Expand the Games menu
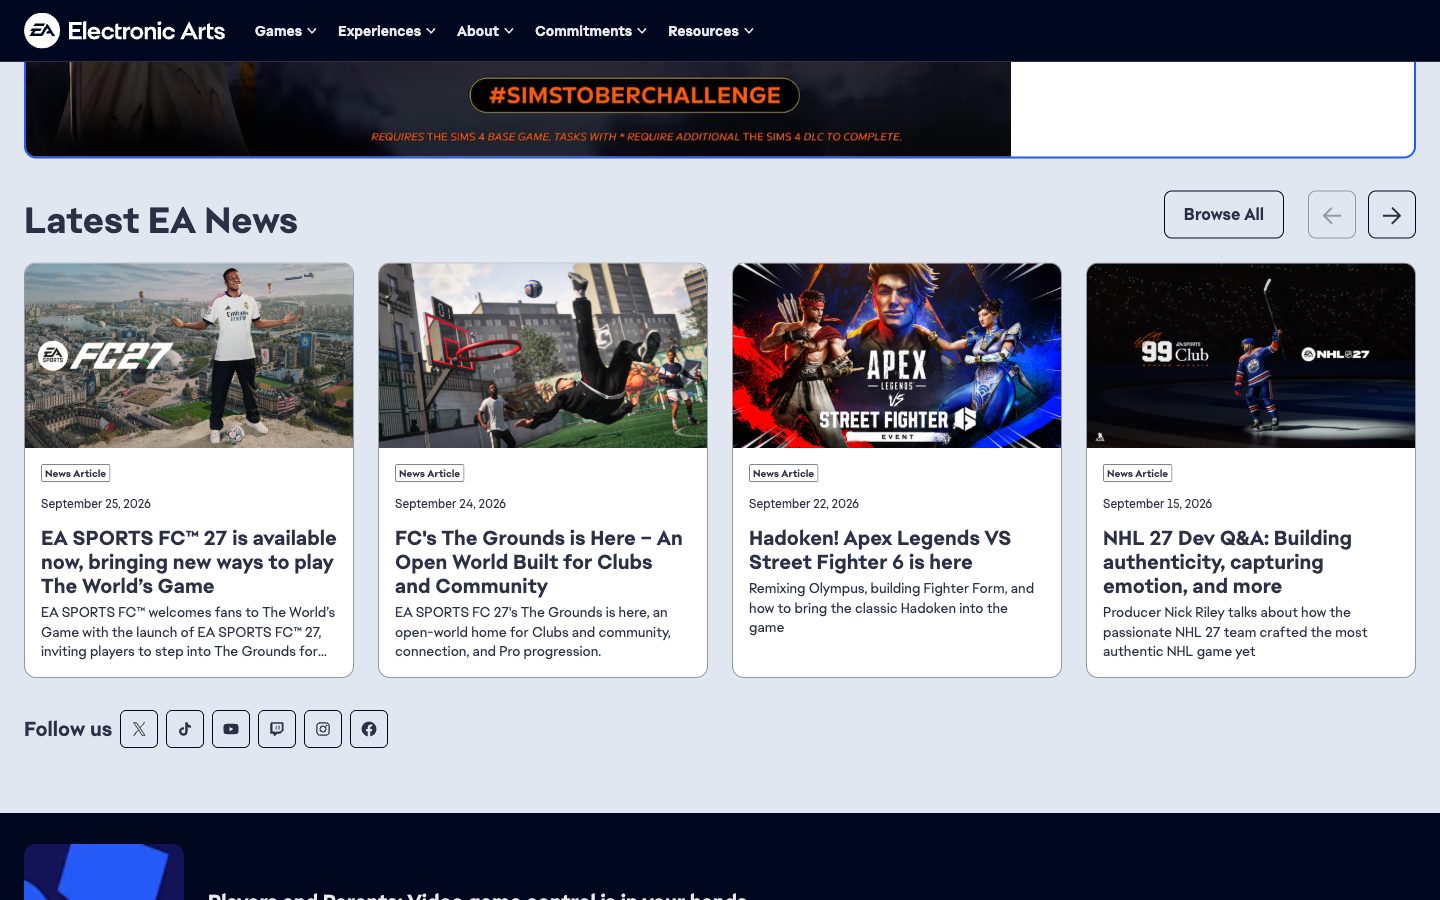Image resolution: width=1440 pixels, height=900 pixels. click(286, 31)
